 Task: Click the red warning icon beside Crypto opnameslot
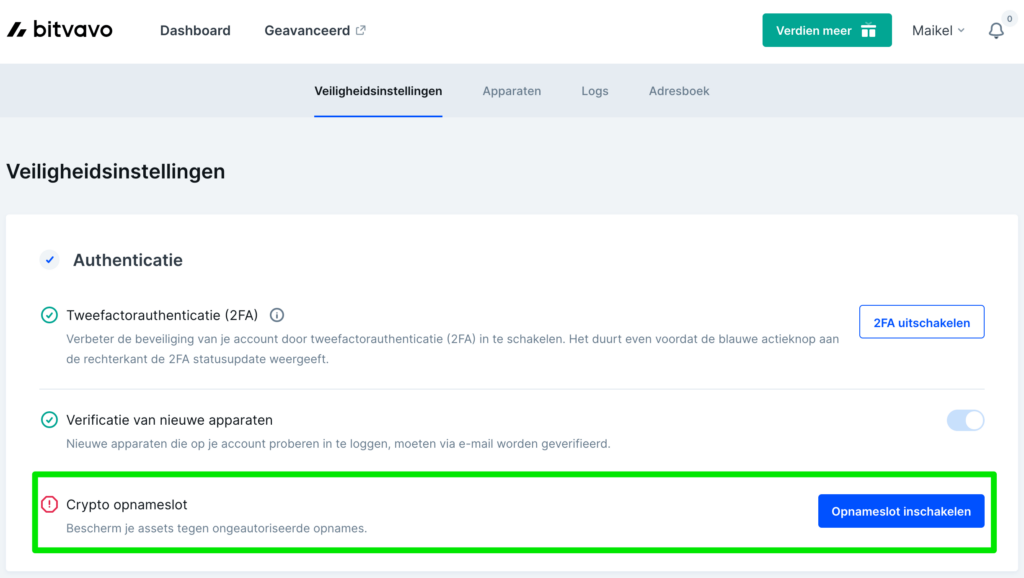(x=49, y=504)
